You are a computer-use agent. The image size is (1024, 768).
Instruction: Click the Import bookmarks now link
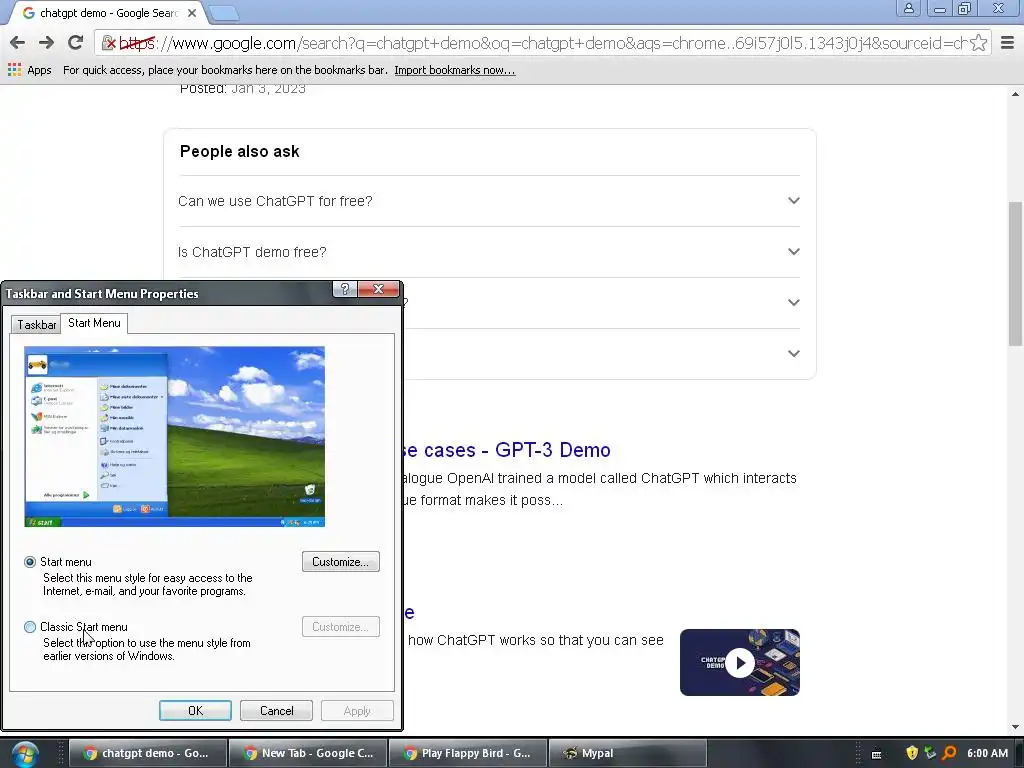click(455, 70)
